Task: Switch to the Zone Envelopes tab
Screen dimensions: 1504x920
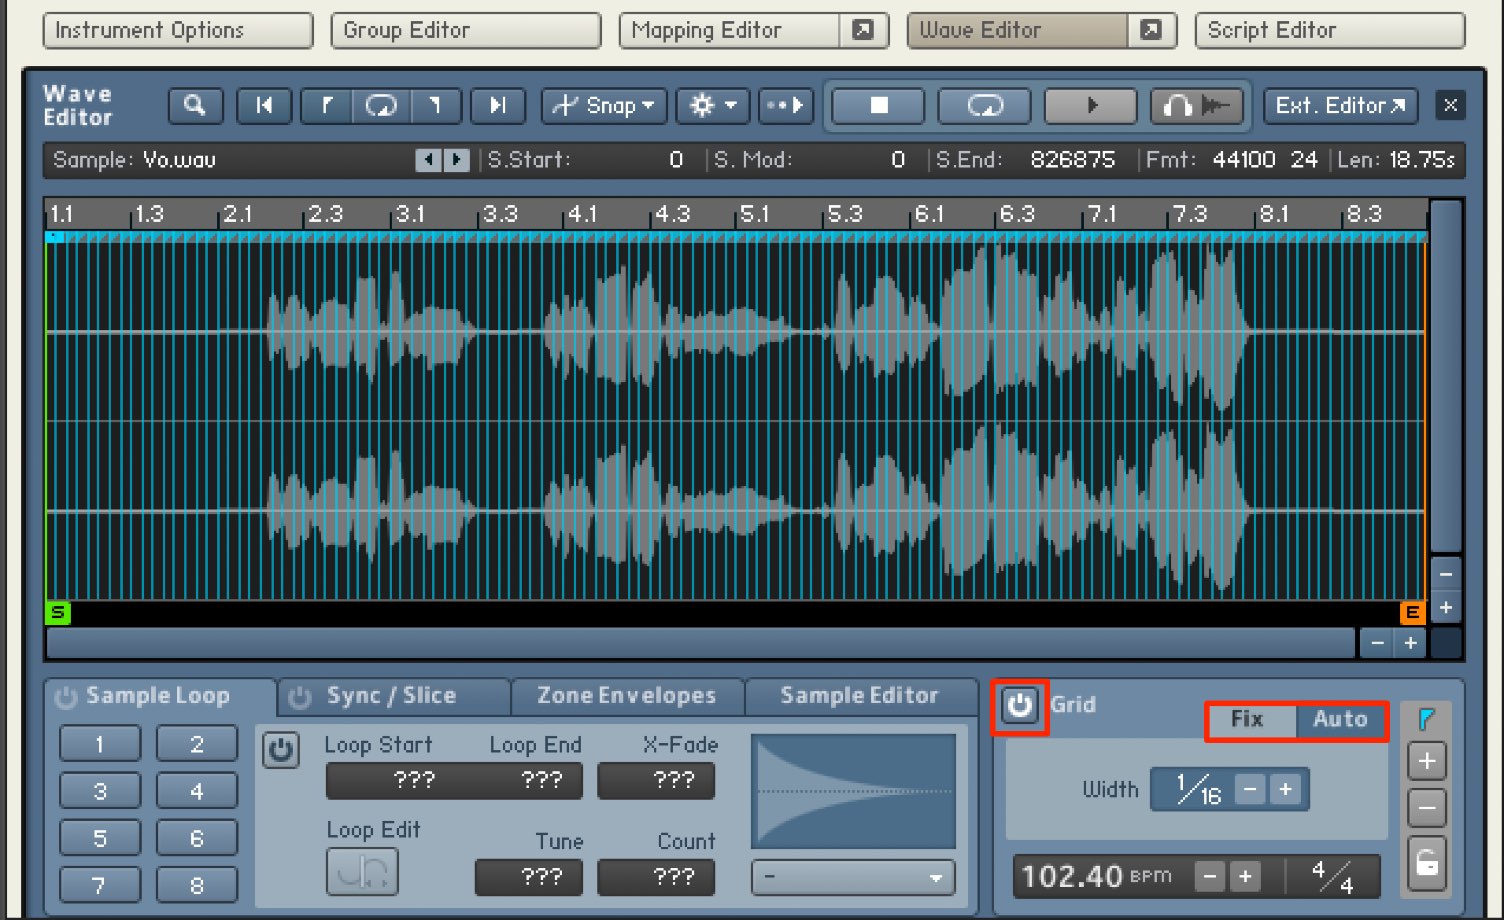Action: coord(627,696)
